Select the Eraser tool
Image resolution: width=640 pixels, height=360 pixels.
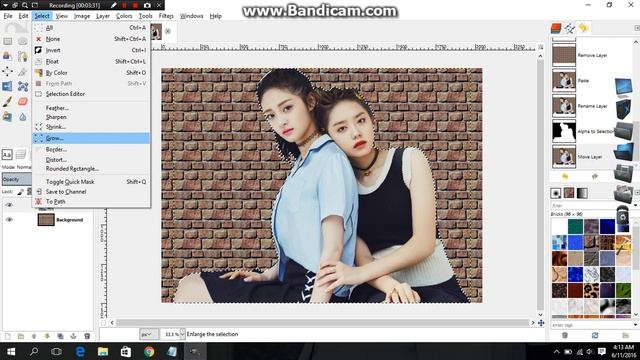click(x=22, y=102)
